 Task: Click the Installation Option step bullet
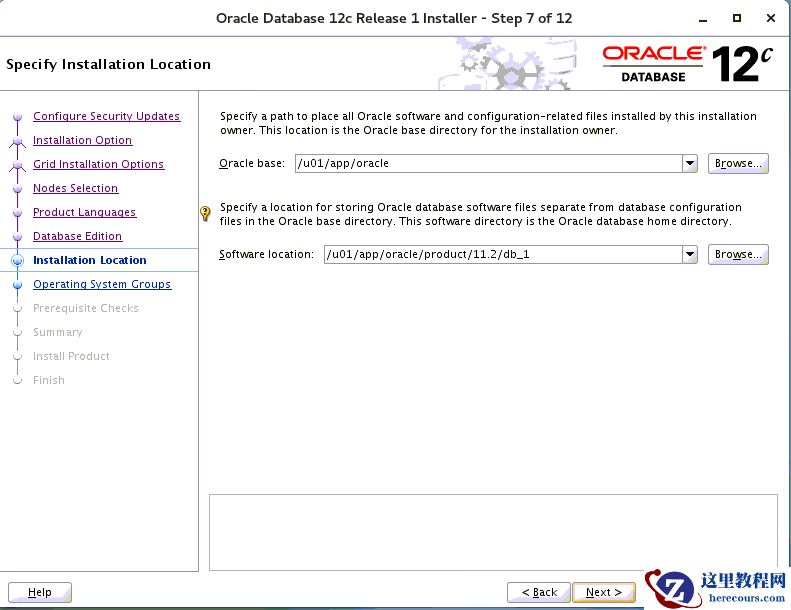(x=18, y=141)
